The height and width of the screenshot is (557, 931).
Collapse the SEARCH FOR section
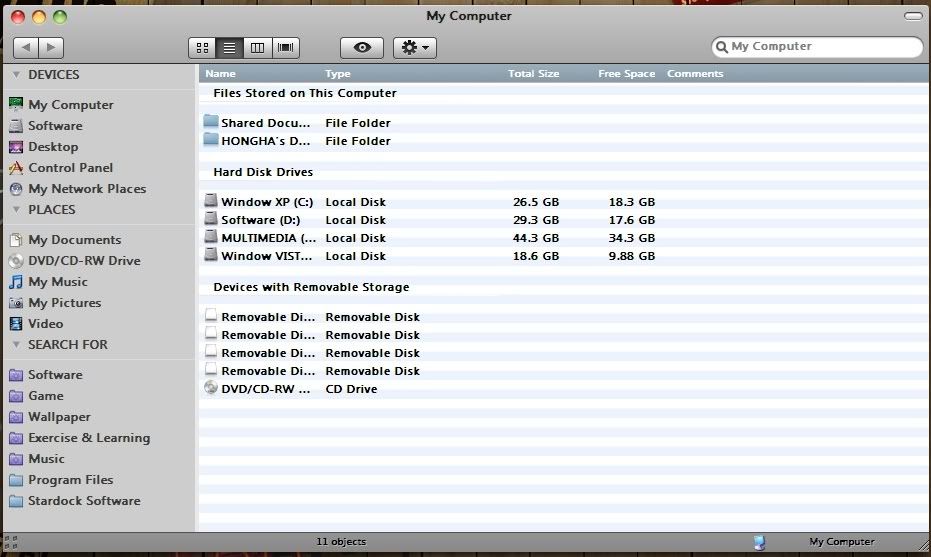[x=17, y=344]
